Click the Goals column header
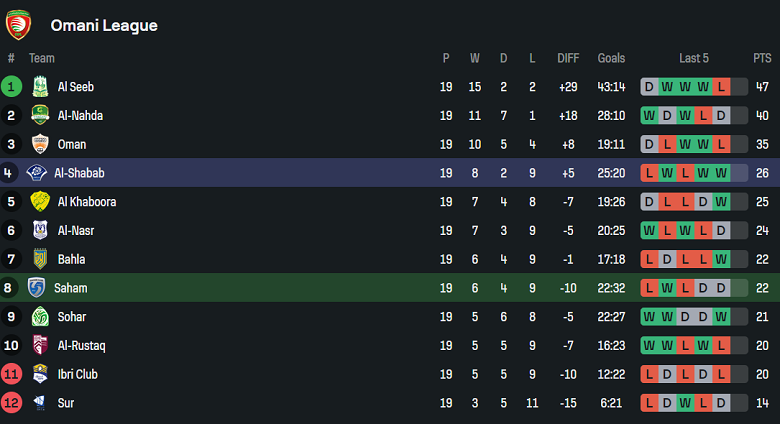Viewport: 780px width, 424px height. 611,58
